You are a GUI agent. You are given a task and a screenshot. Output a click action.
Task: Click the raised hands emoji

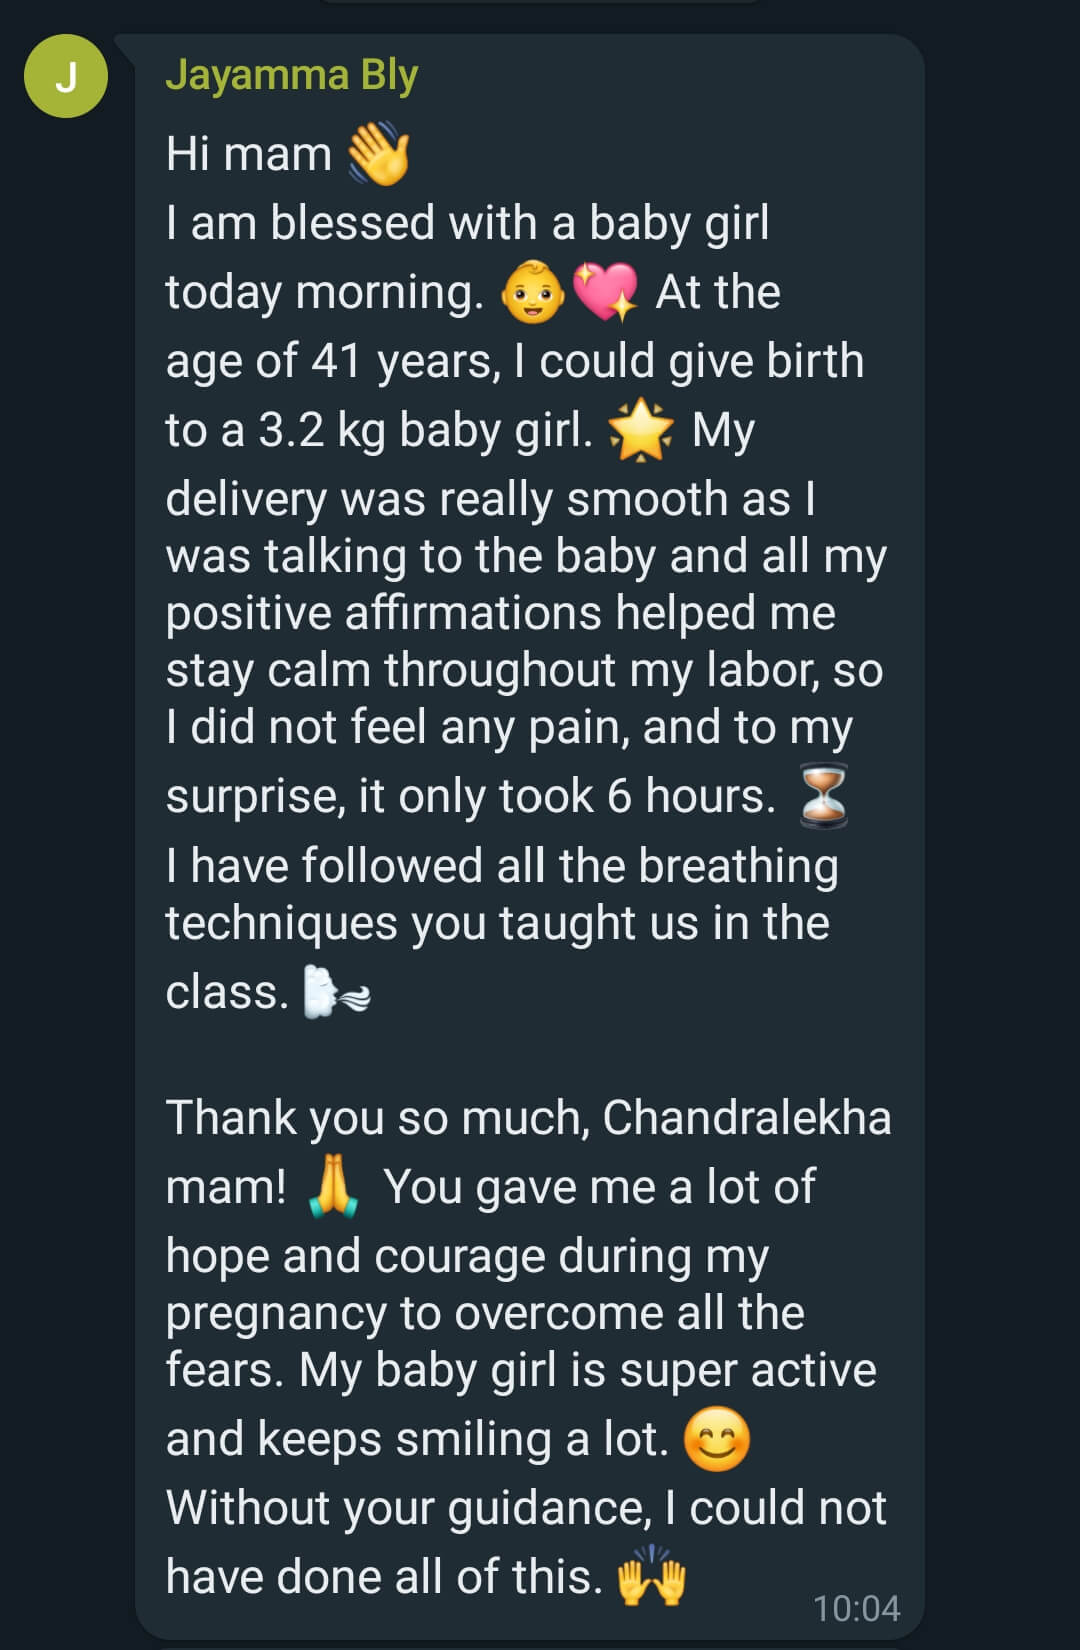pos(652,1577)
